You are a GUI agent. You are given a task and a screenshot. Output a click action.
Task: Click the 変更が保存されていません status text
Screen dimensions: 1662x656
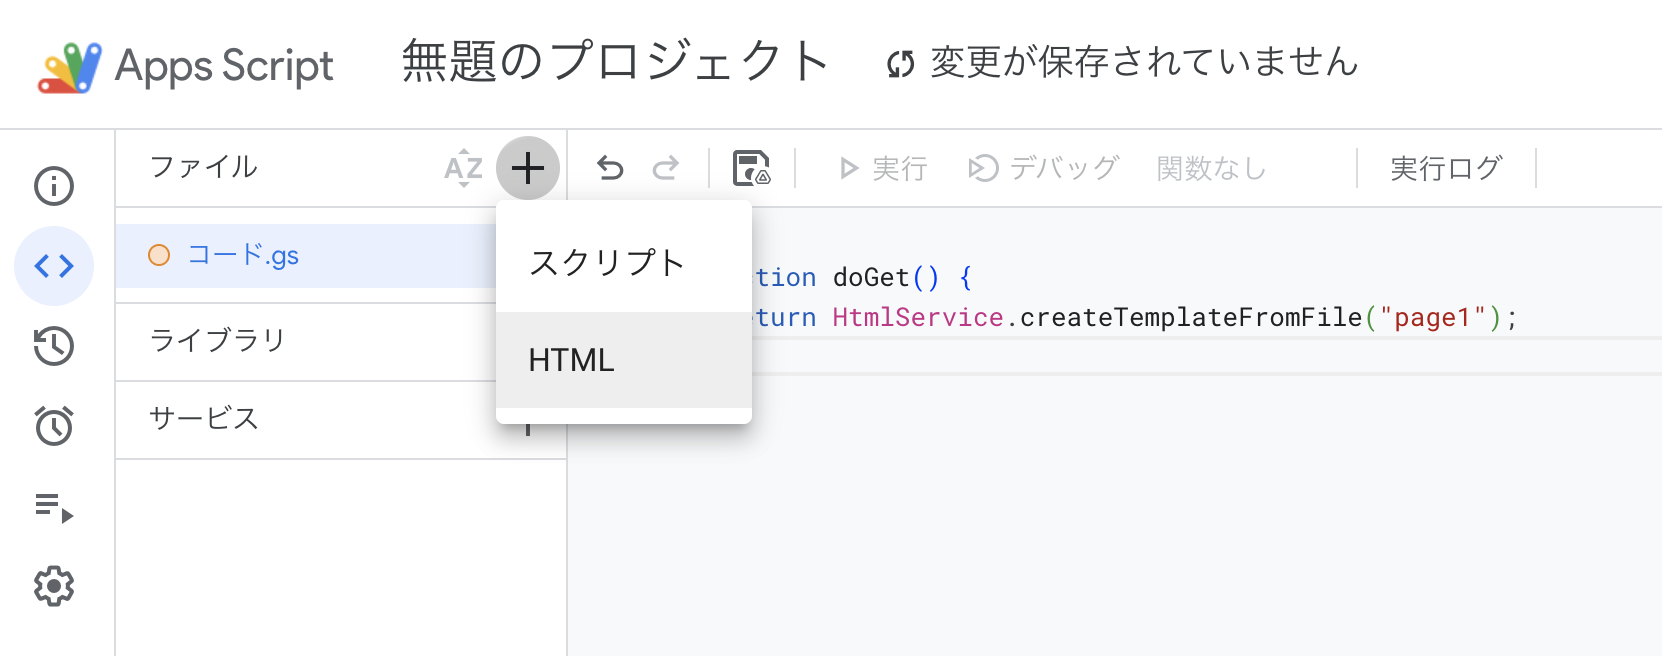point(1144,62)
